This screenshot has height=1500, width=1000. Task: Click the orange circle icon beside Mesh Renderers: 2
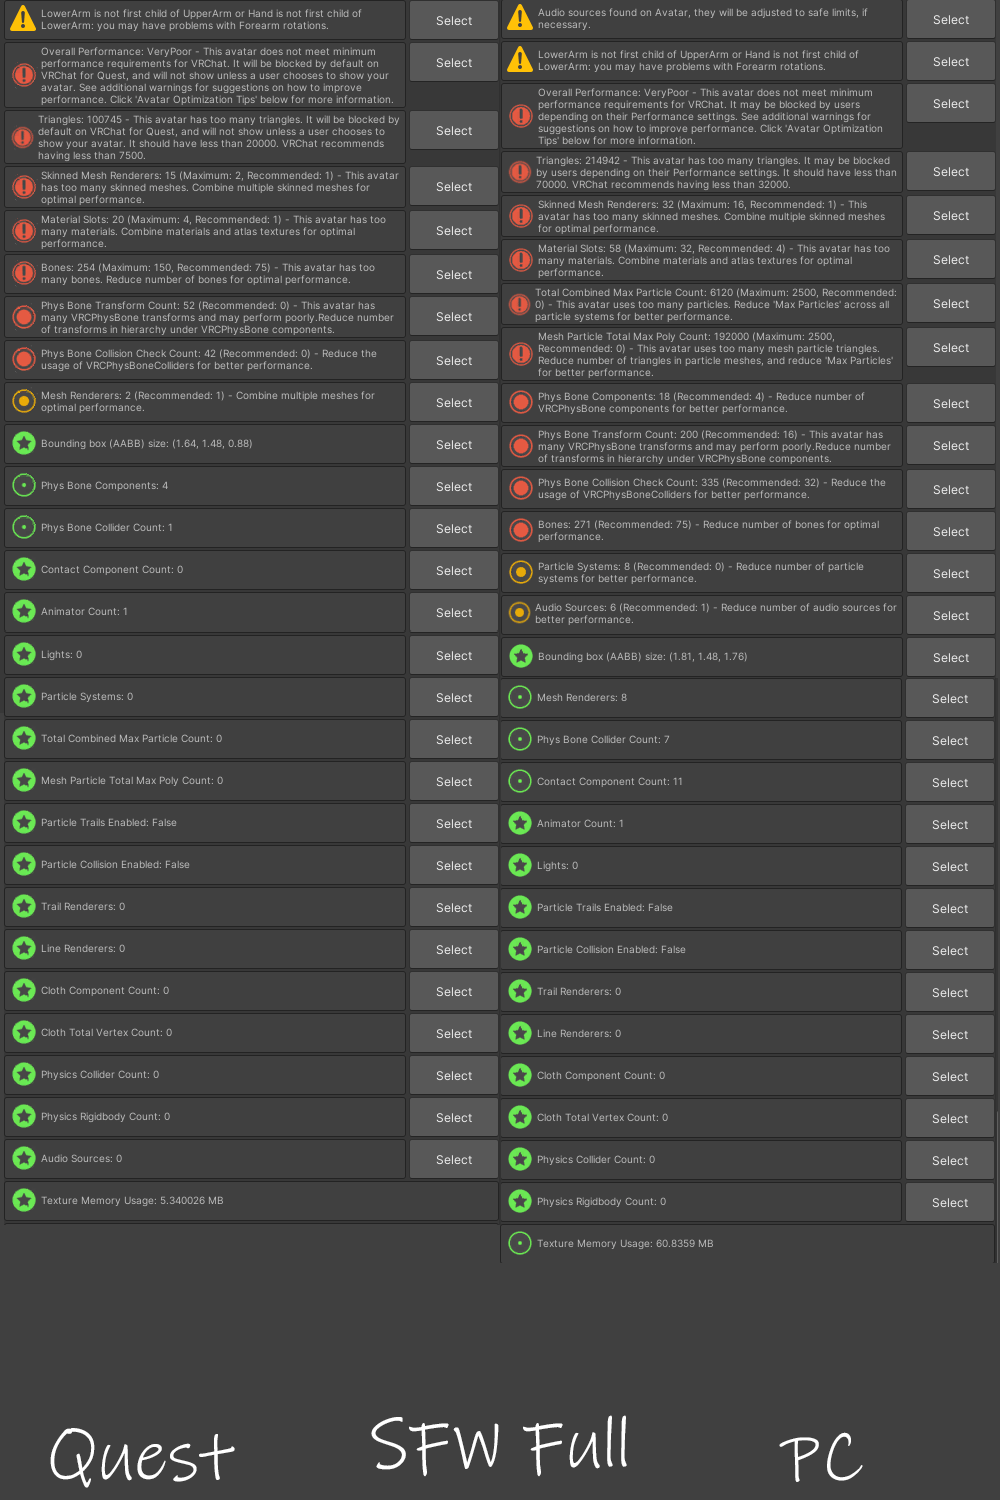pos(23,401)
